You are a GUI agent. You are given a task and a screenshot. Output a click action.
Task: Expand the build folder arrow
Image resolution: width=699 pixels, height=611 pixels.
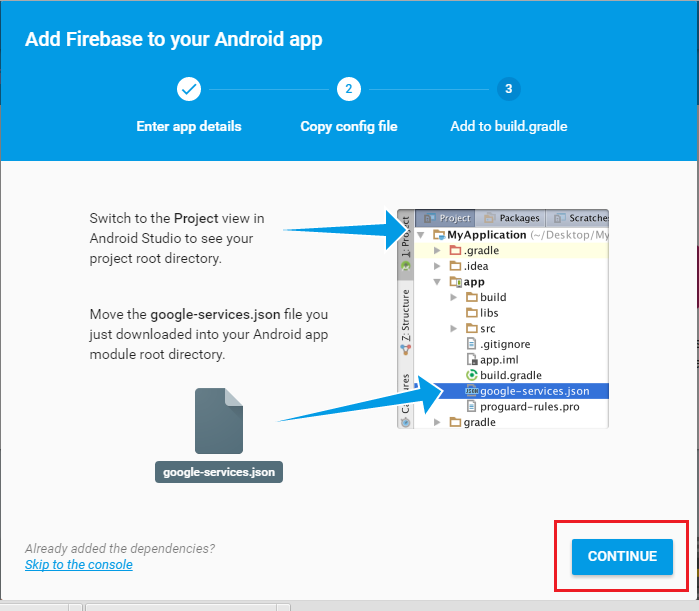[x=453, y=297]
